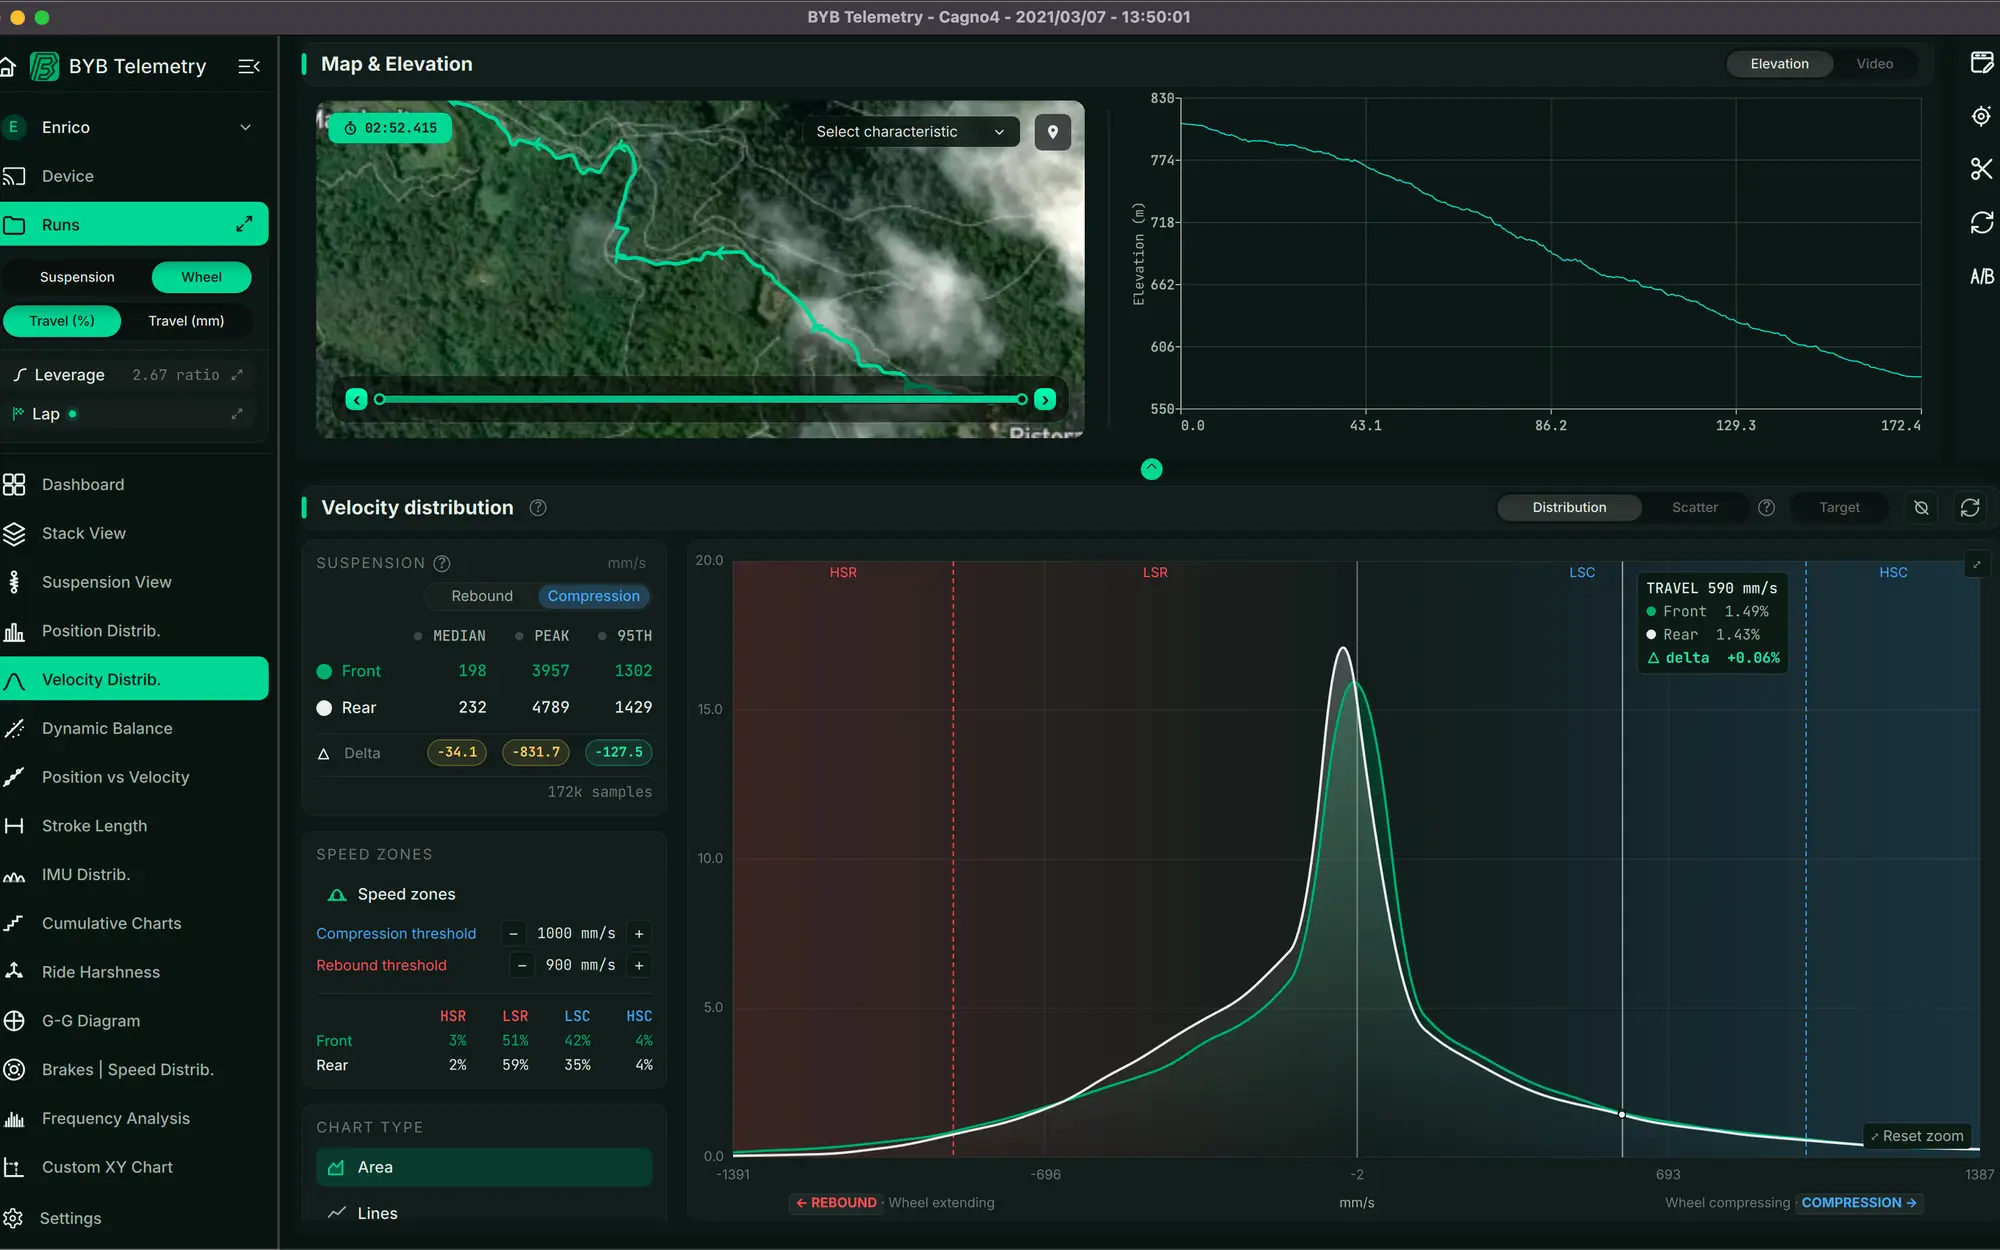Select Lines chart type
Screen dimensions: 2000x1250
pos(484,1213)
